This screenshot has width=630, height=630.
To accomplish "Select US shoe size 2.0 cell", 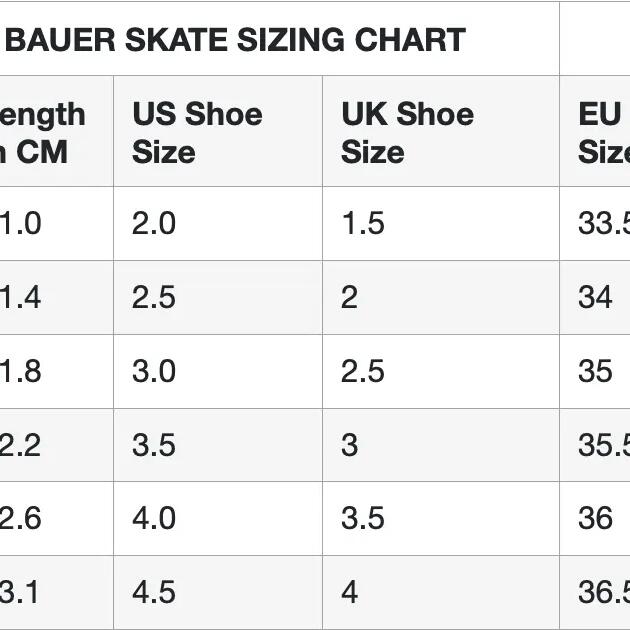I will pos(218,223).
